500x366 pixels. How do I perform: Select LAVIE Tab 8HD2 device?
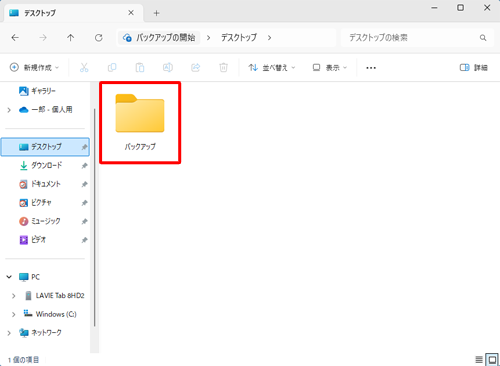click(x=55, y=296)
